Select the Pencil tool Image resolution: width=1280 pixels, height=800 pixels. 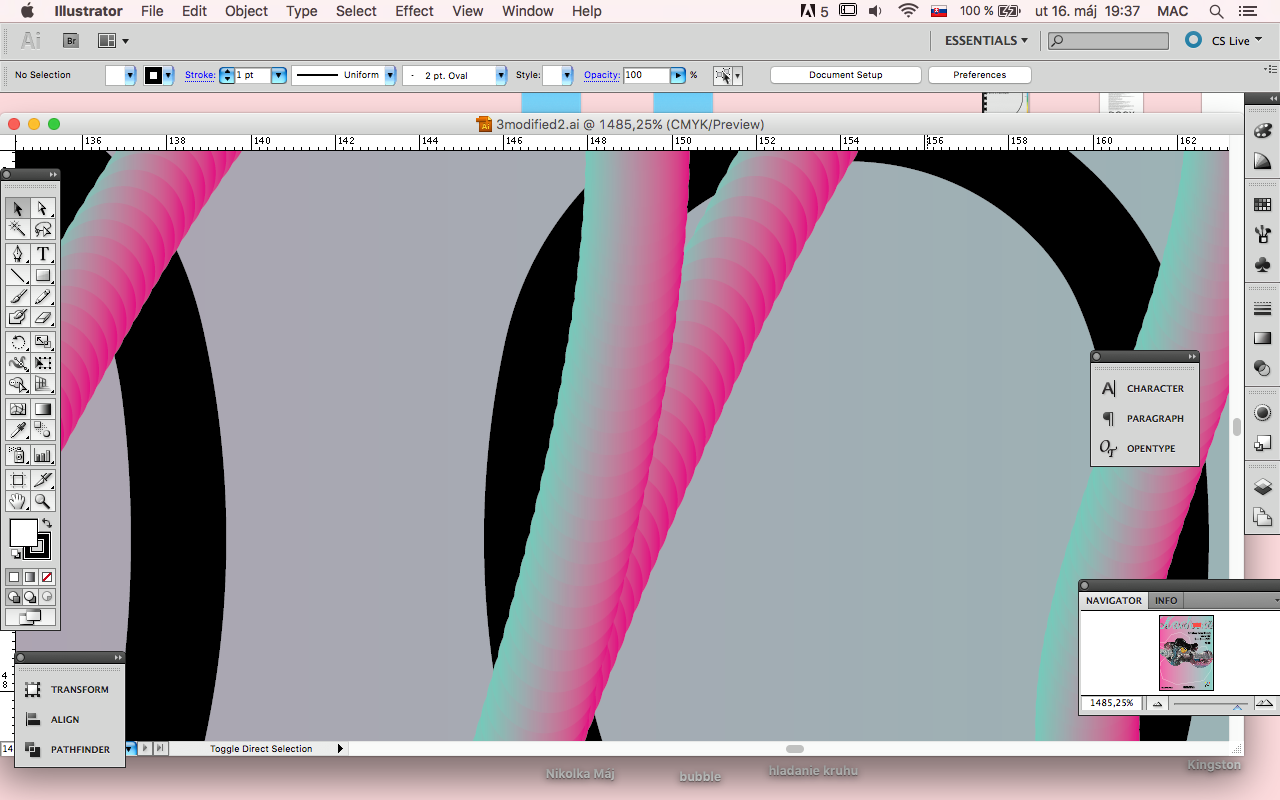coord(42,296)
